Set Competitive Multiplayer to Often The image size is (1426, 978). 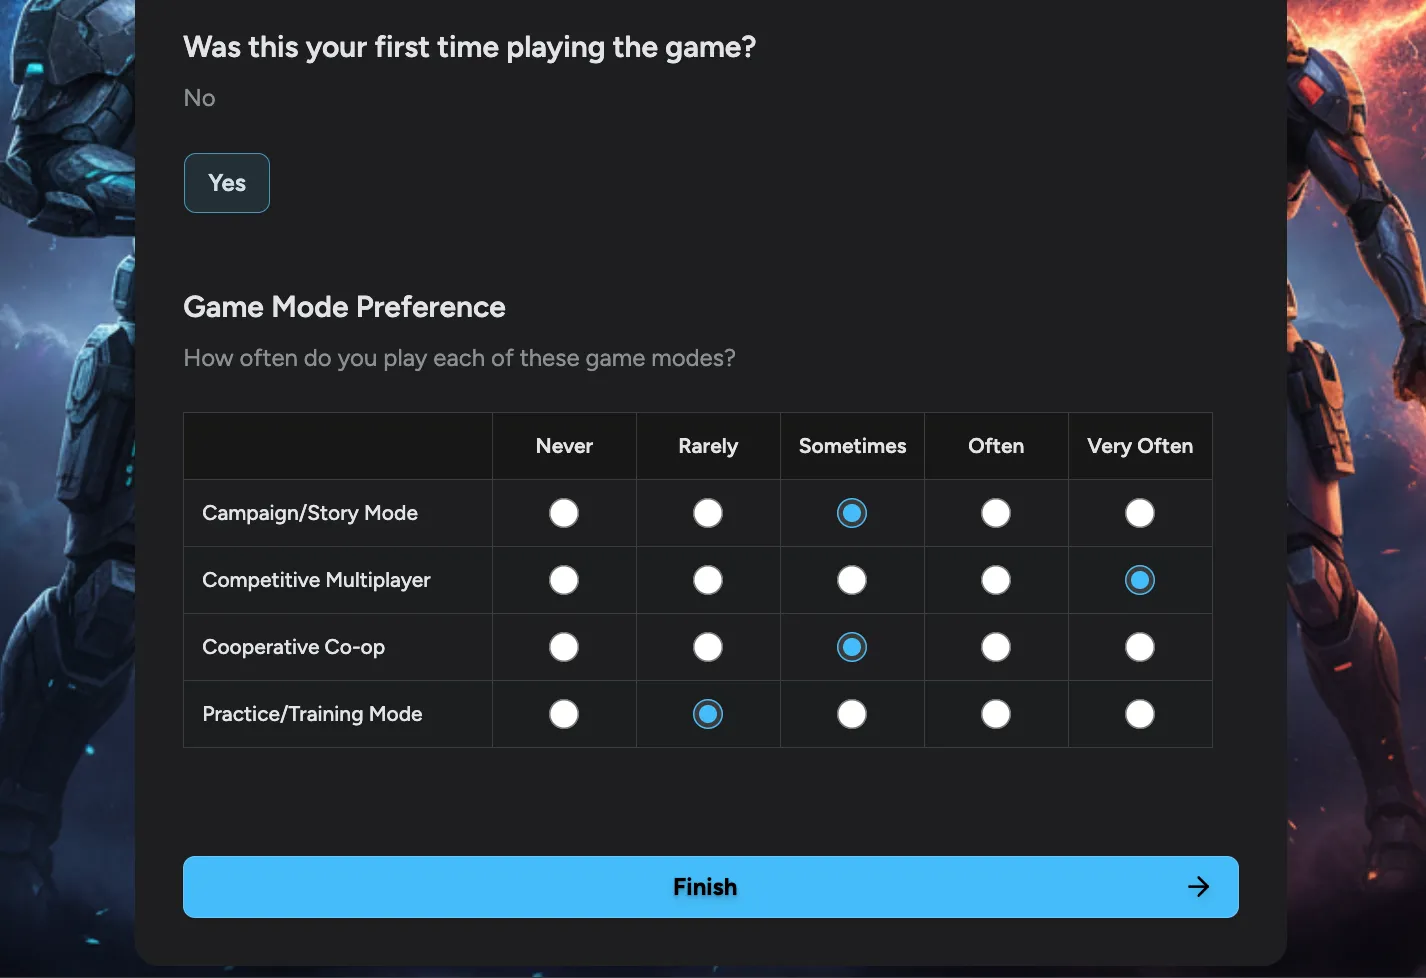pyautogui.click(x=996, y=580)
